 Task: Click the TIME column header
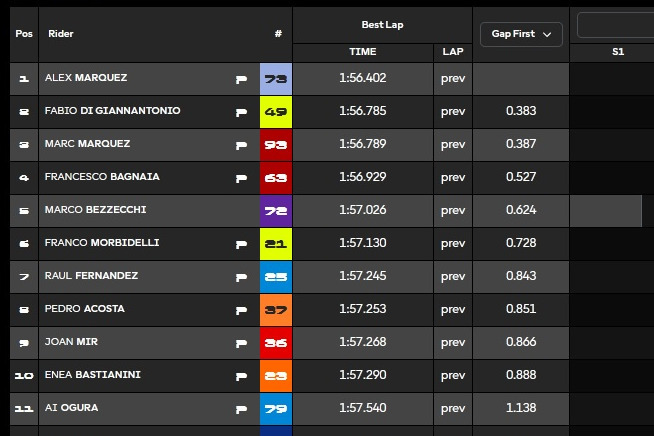[x=363, y=51]
